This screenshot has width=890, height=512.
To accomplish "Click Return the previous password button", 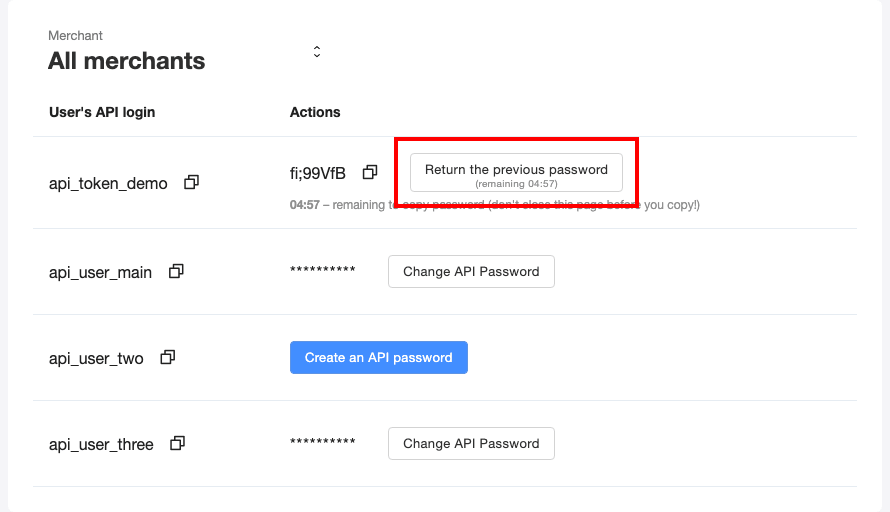I will (516, 172).
